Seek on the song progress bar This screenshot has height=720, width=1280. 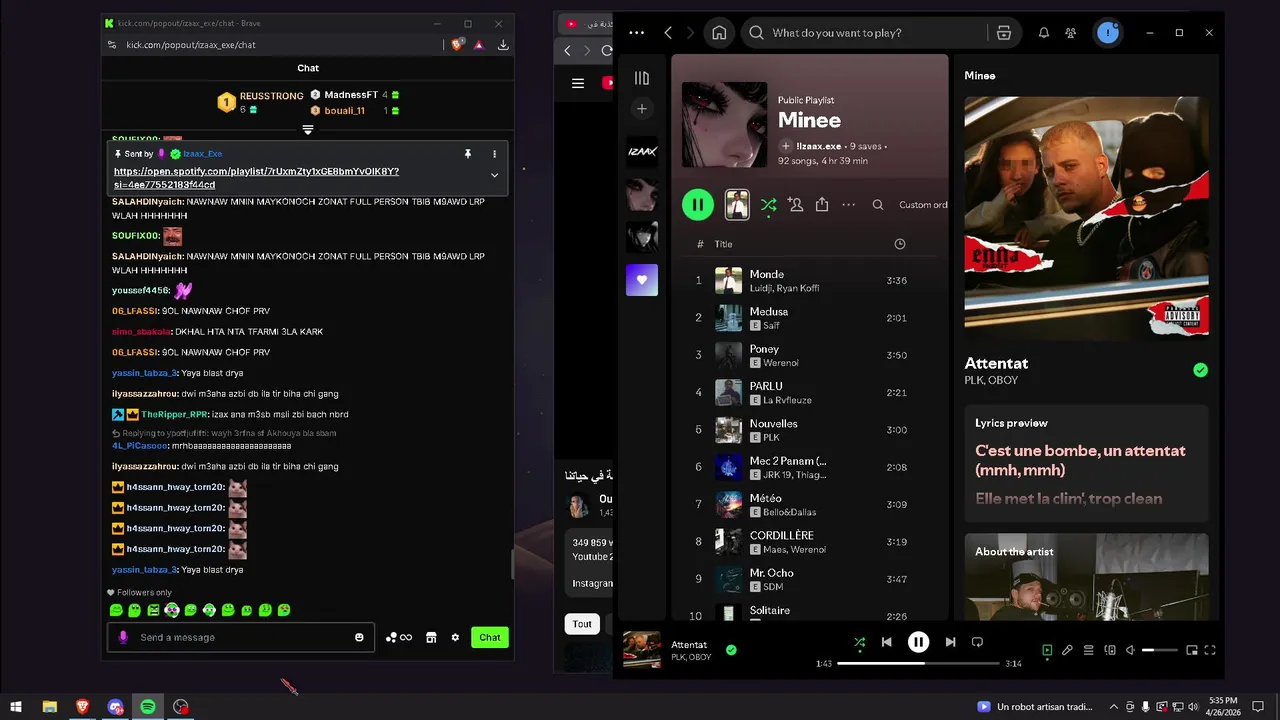[918, 663]
